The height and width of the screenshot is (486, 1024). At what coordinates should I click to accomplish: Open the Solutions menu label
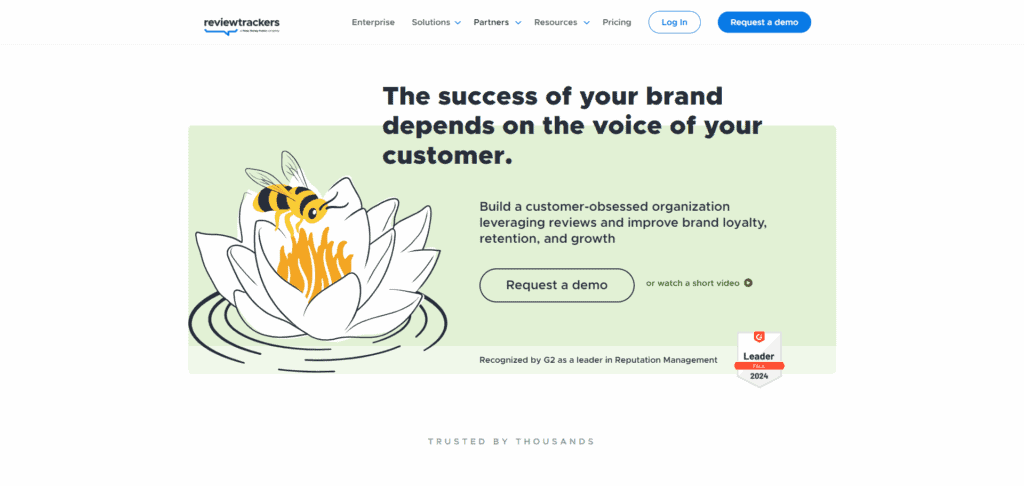click(430, 22)
